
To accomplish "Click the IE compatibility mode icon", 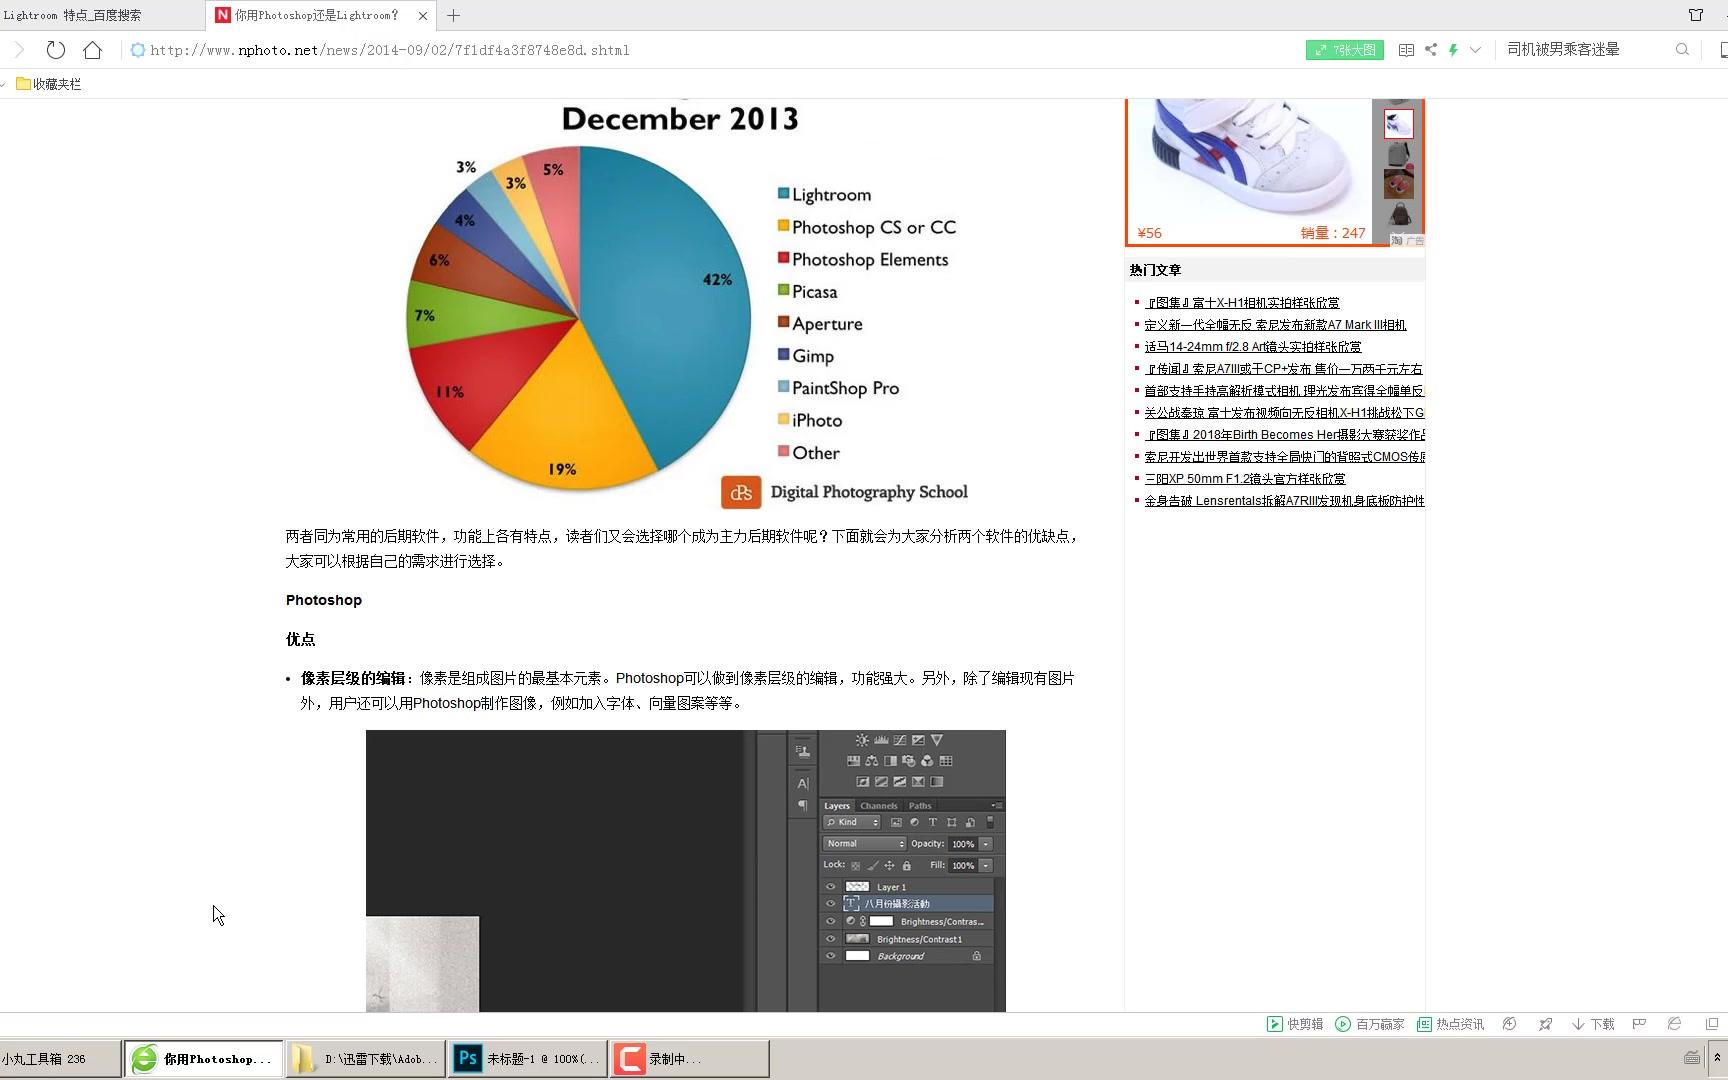I will [x=1674, y=1024].
